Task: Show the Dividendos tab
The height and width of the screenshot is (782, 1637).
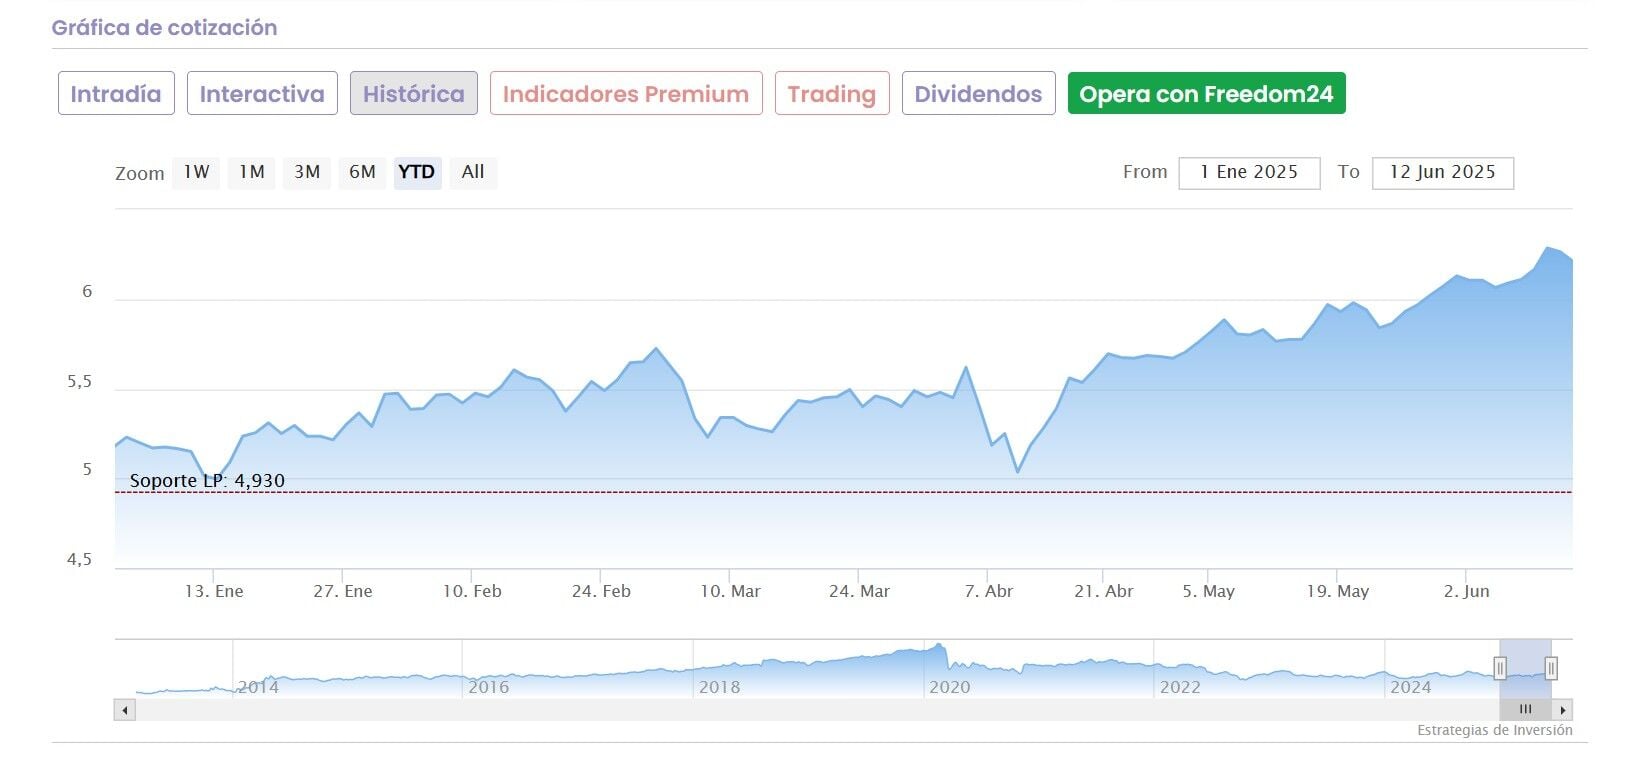Action: 978,94
